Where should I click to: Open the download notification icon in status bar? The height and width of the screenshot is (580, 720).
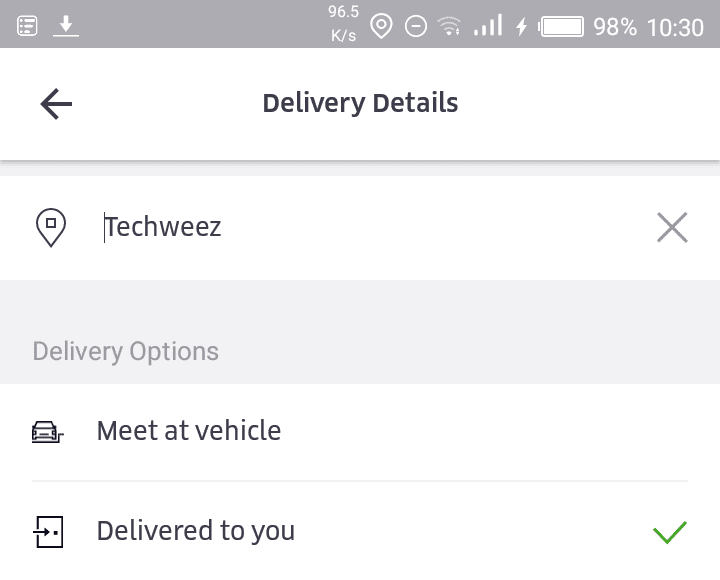66,26
